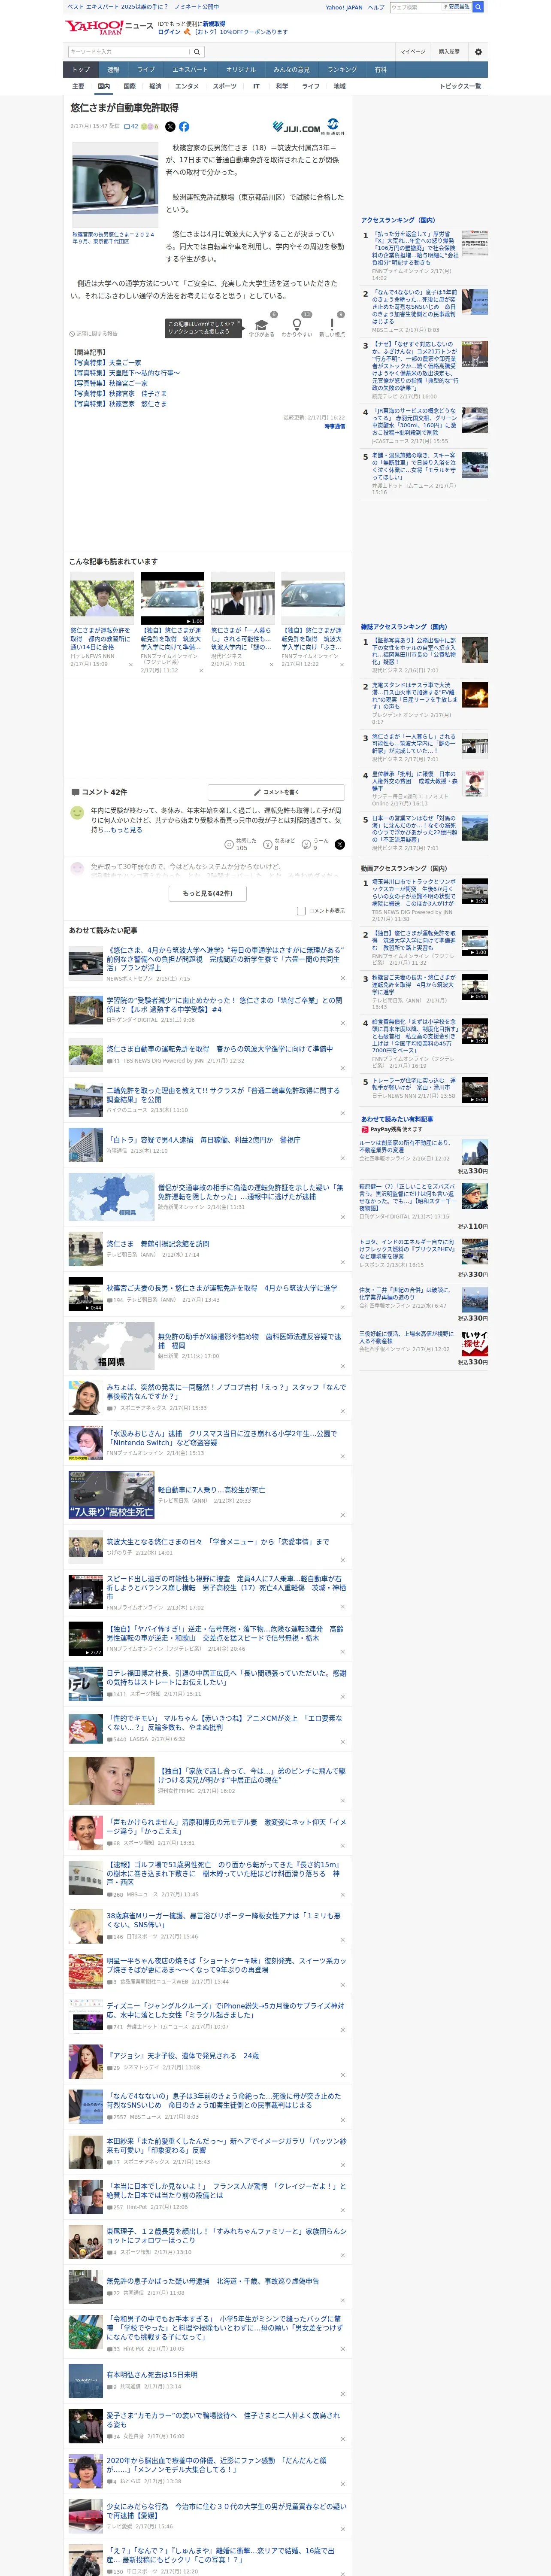Open settings gear icon near 購入履歴

478,52
